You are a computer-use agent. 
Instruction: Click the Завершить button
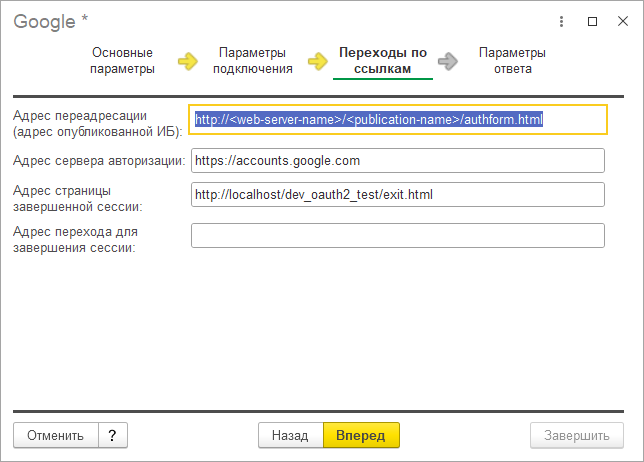click(x=576, y=435)
